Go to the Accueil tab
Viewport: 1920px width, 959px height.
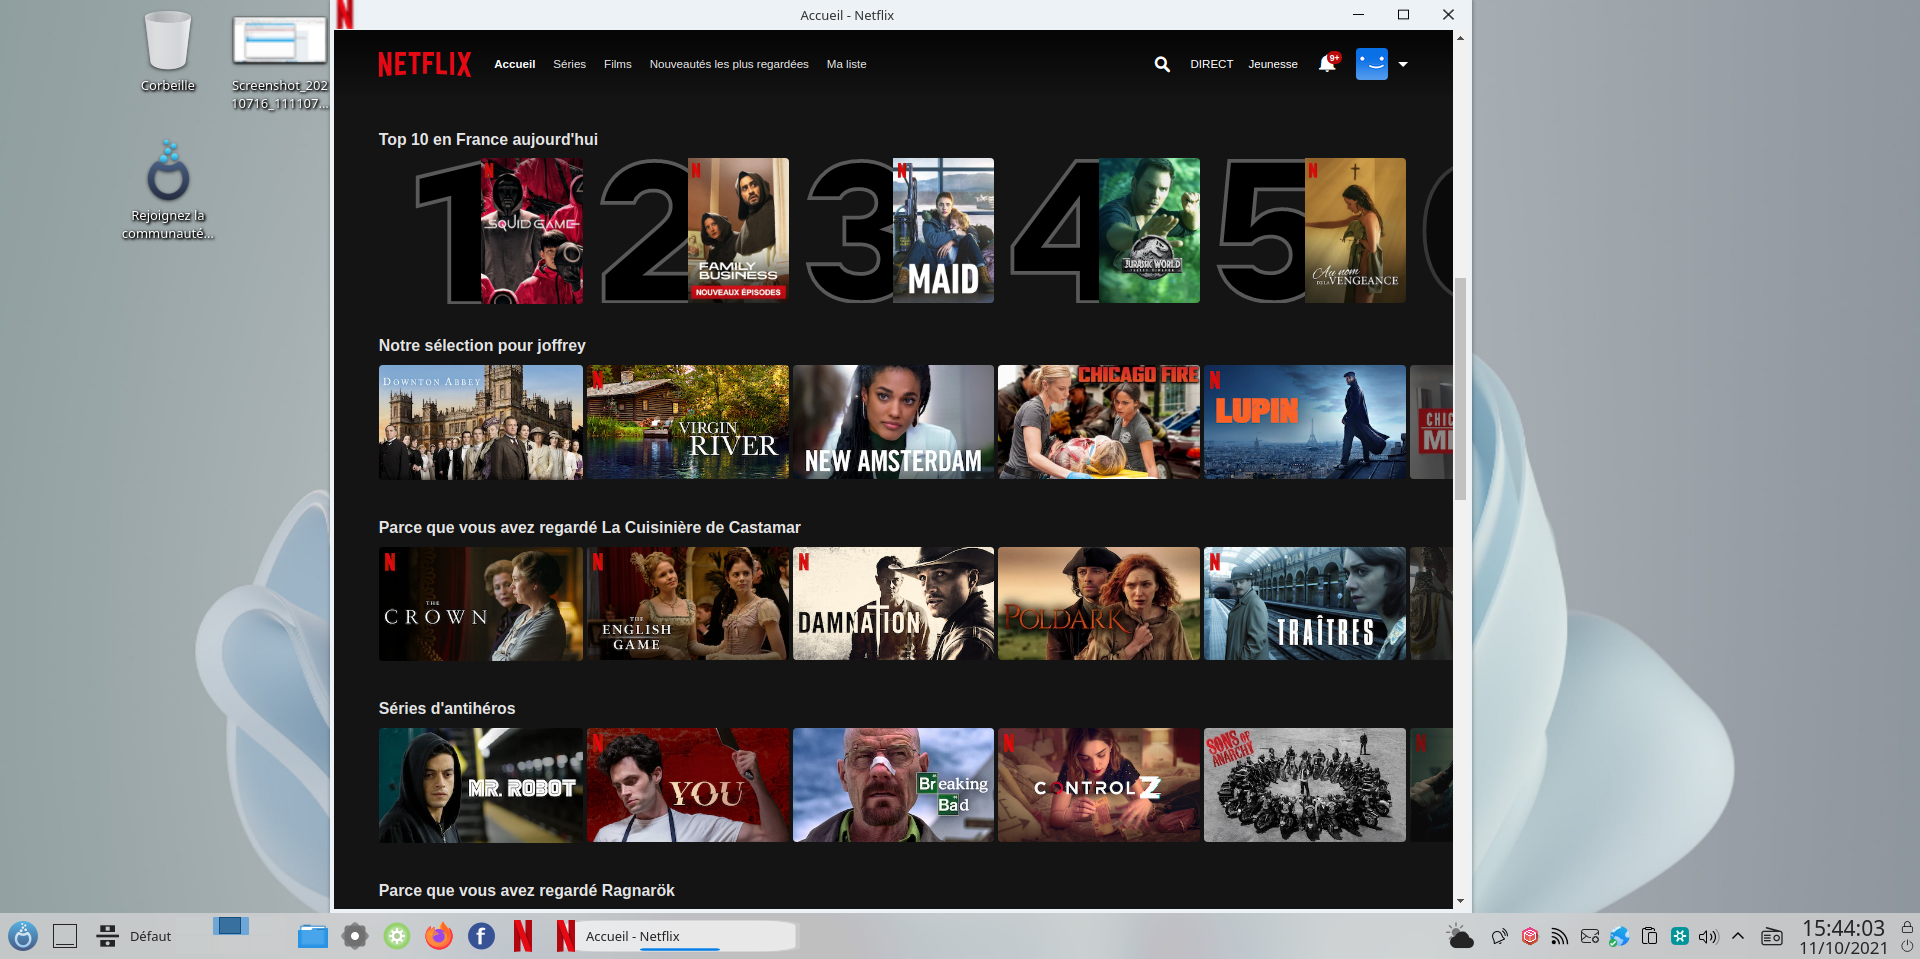[x=515, y=64]
